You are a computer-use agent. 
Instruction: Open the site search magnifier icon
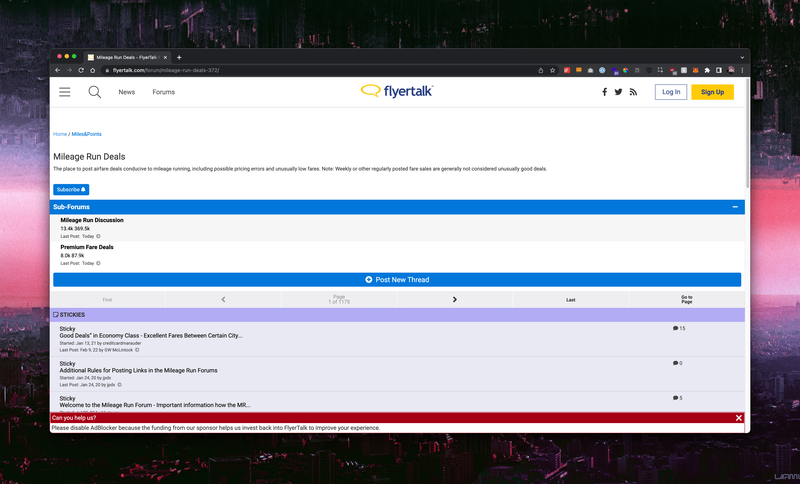(94, 92)
